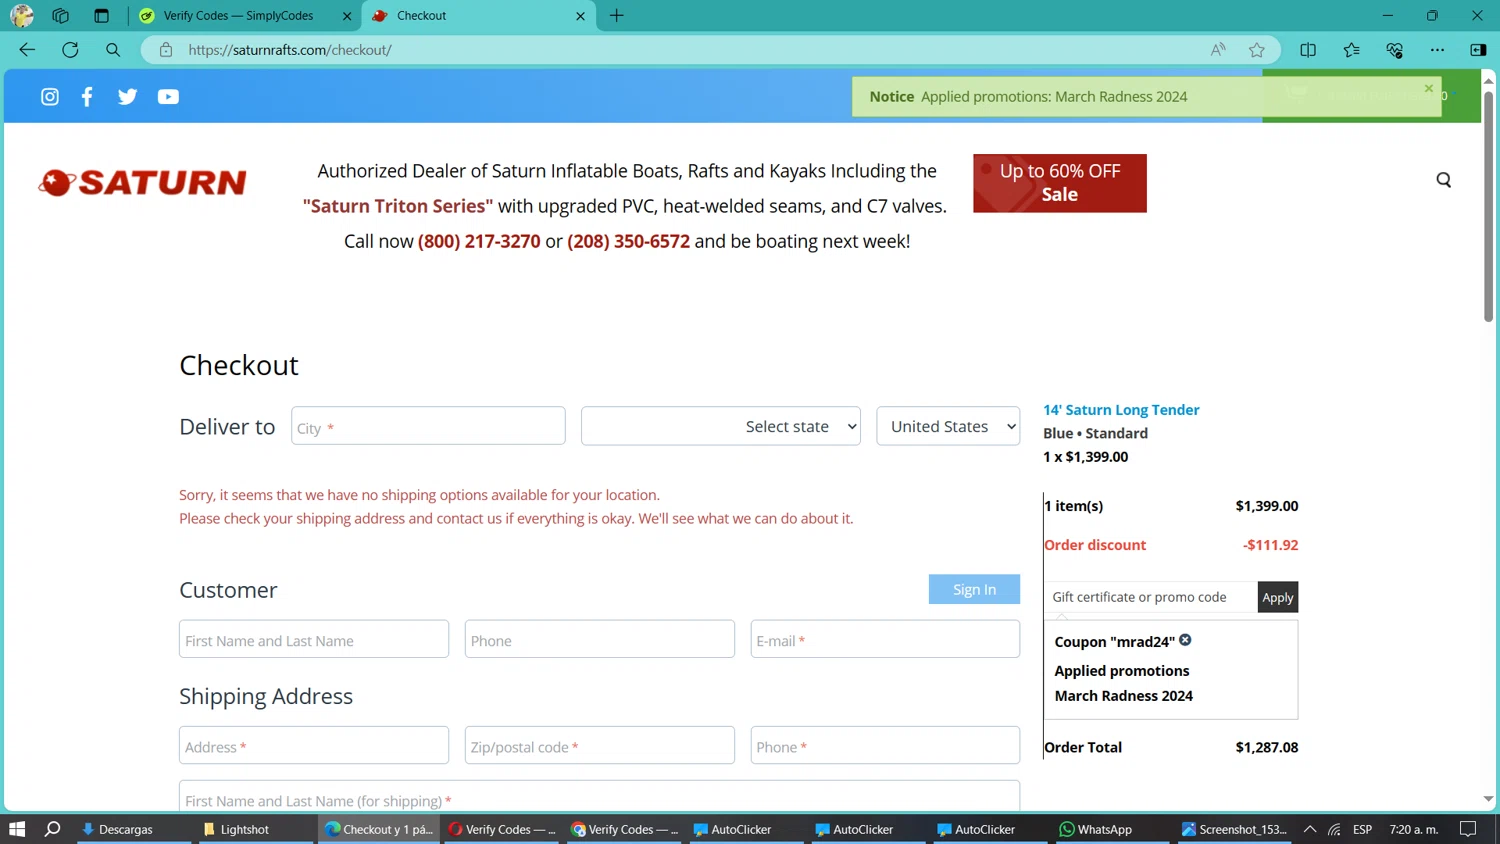
Task: Click the Saturn logo
Action: click(142, 182)
